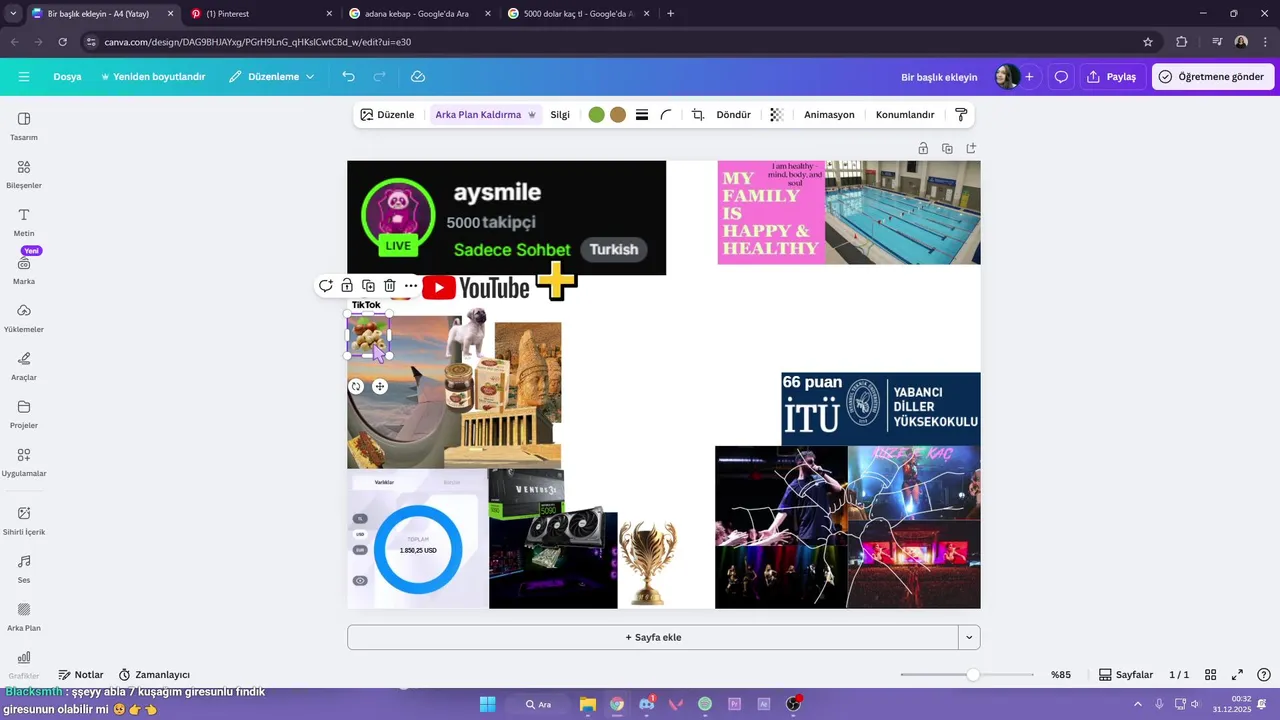
Task: Open the Uygulamalar apps panel
Action: point(24,462)
